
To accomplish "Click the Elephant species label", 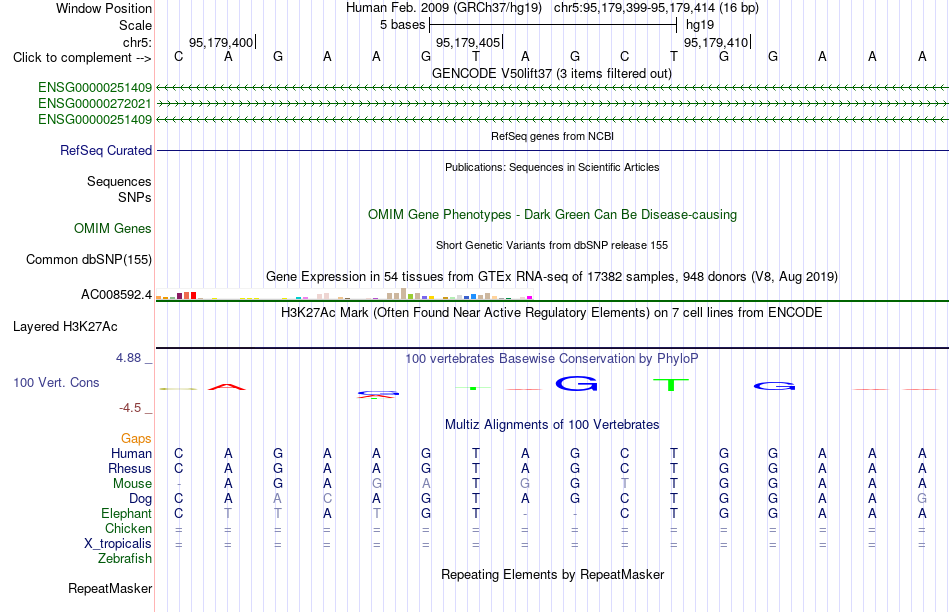I will (x=127, y=513).
